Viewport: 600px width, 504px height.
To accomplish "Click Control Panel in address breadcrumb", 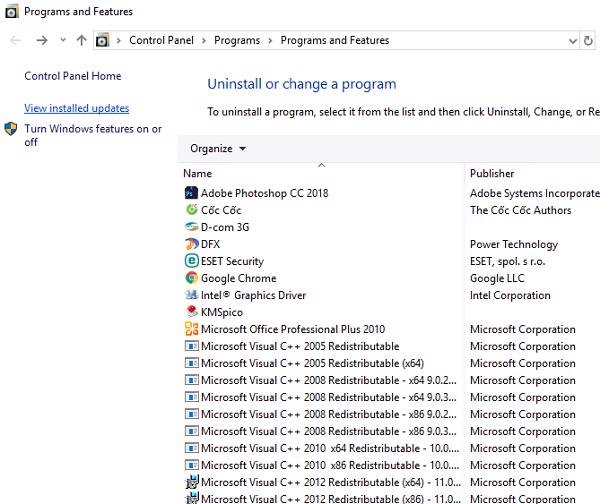I will [162, 41].
